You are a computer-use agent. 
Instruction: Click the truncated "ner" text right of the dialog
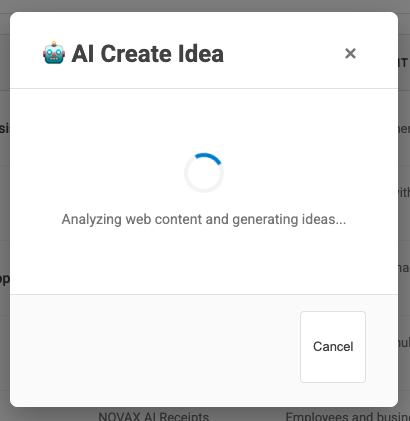coord(404,128)
